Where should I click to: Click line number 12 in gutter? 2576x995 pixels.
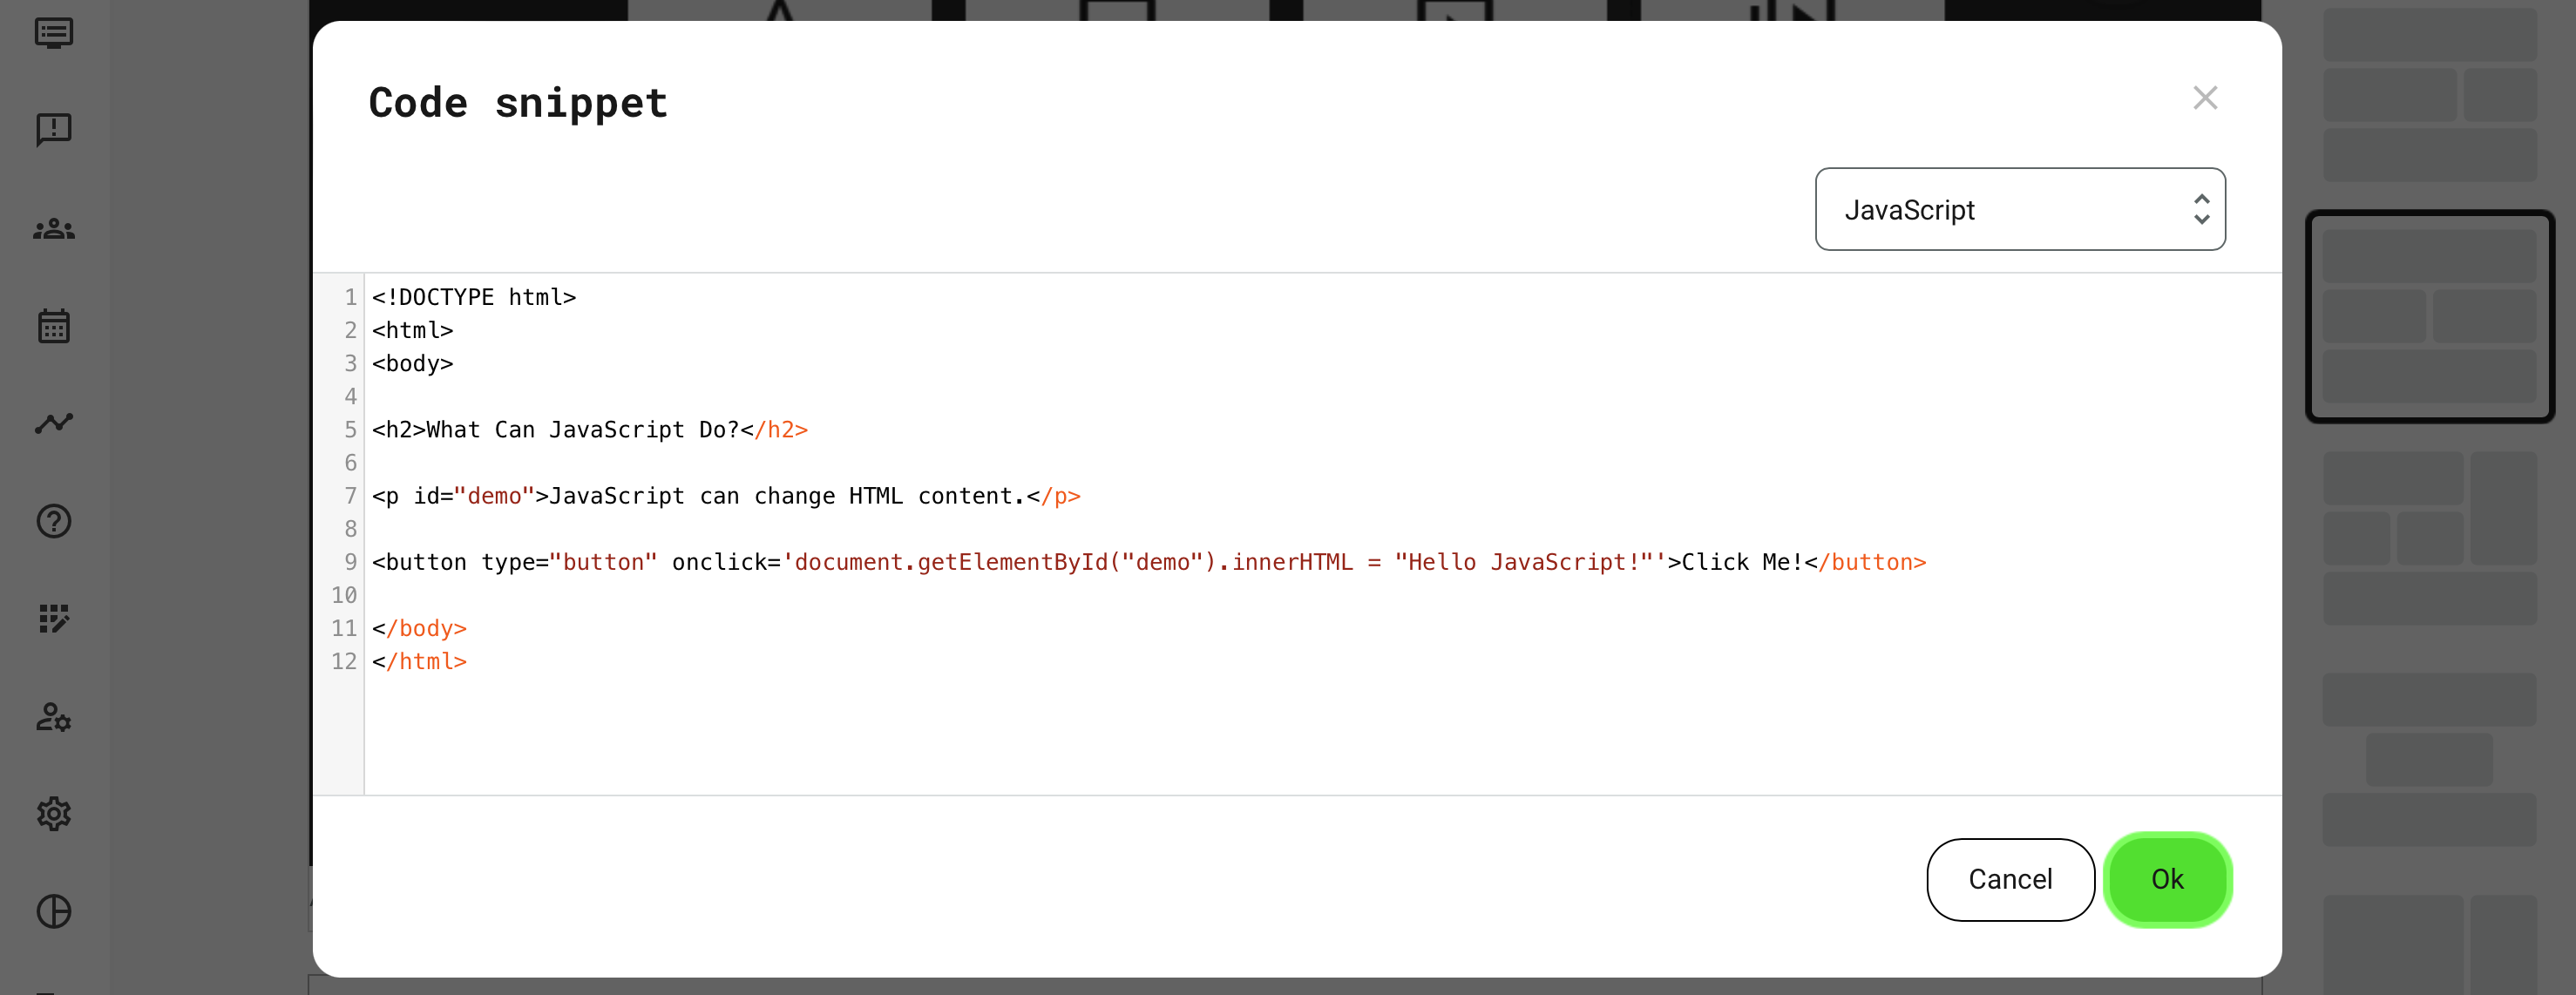[x=344, y=661]
